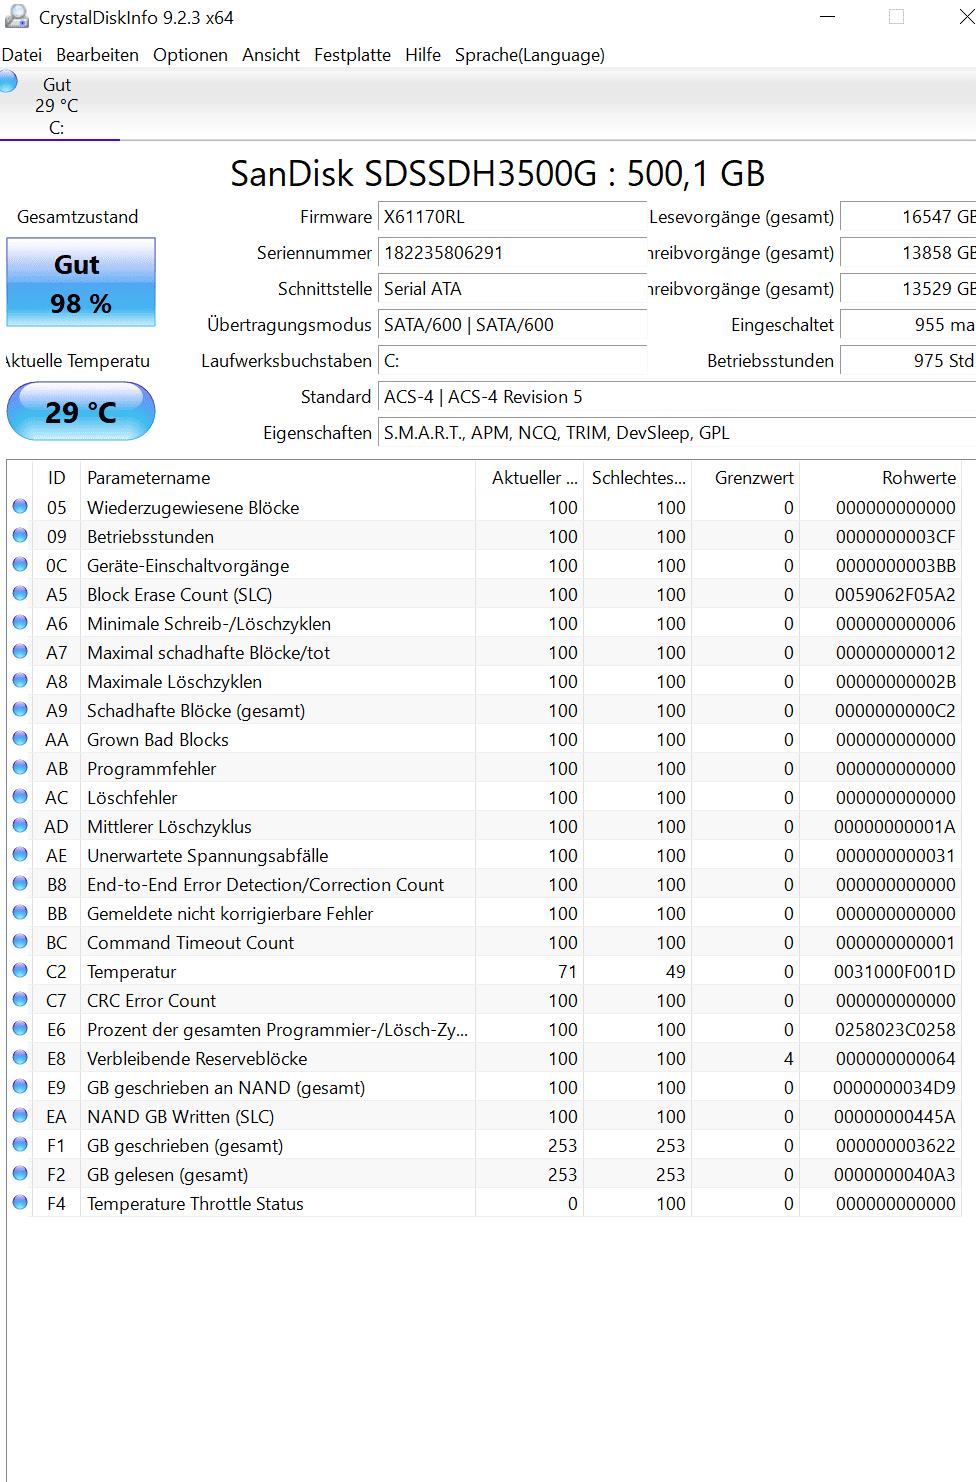Click status orb of Schadhafte Blöcke (gesamt) row
The height and width of the screenshot is (1482, 976).
[20, 709]
